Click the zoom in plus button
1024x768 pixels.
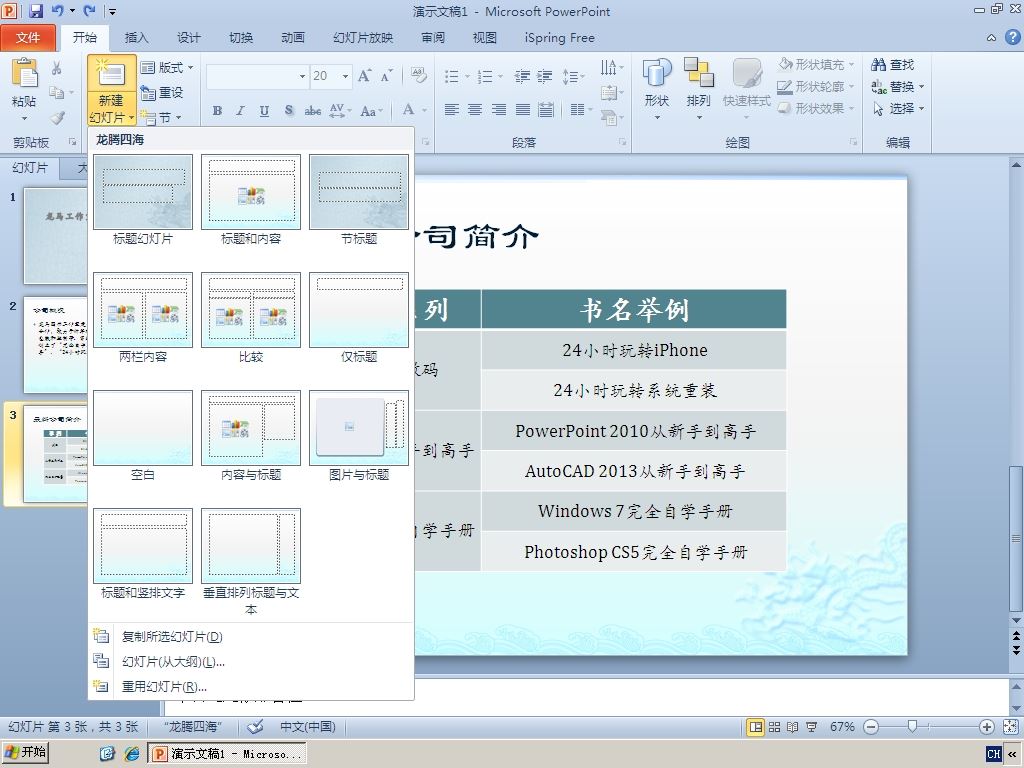987,727
